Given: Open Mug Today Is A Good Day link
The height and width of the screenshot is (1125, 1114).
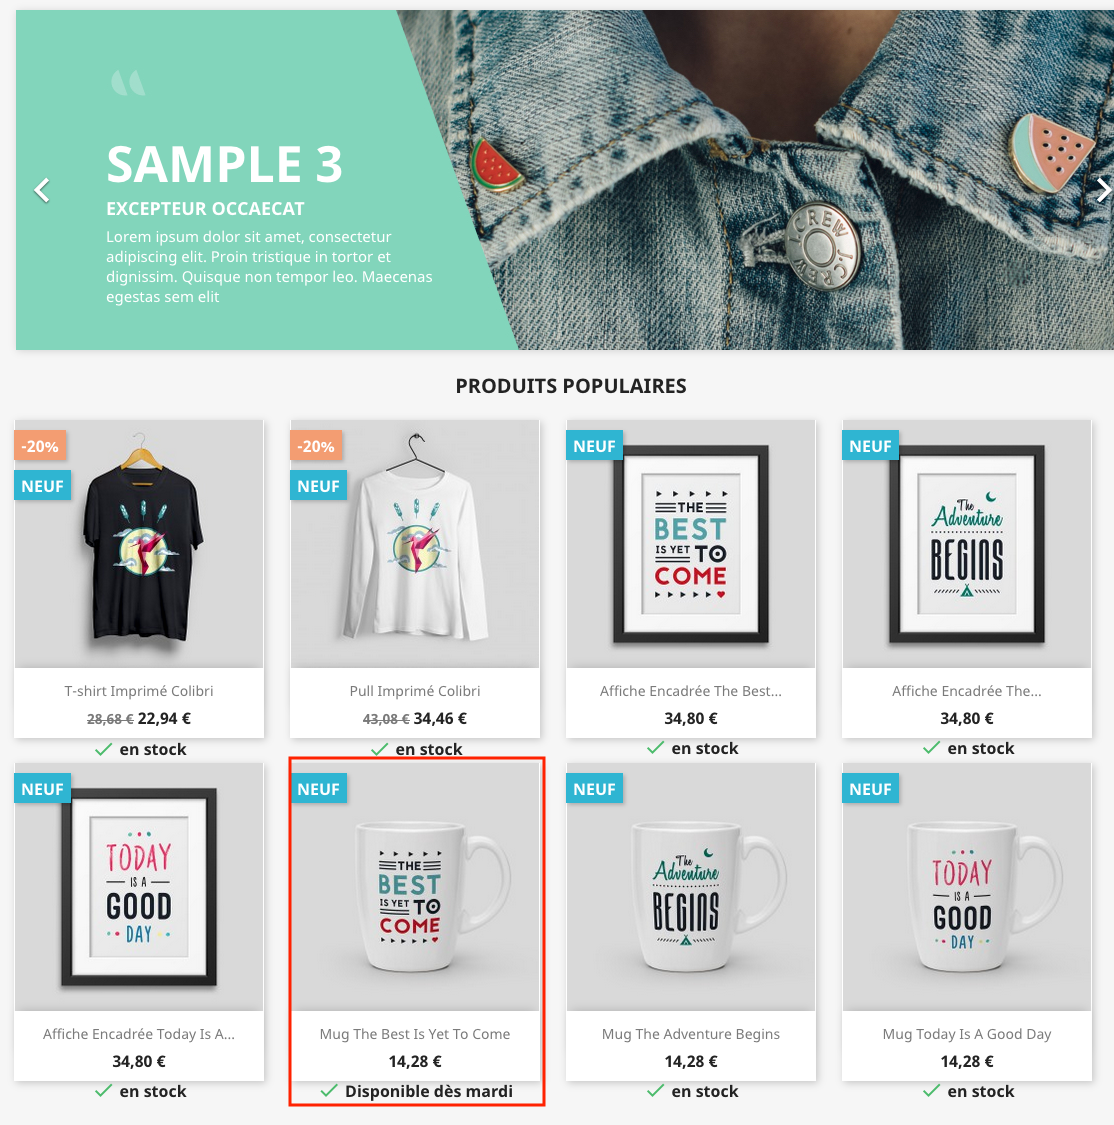Looking at the screenshot, I should pyautogui.click(x=967, y=1034).
